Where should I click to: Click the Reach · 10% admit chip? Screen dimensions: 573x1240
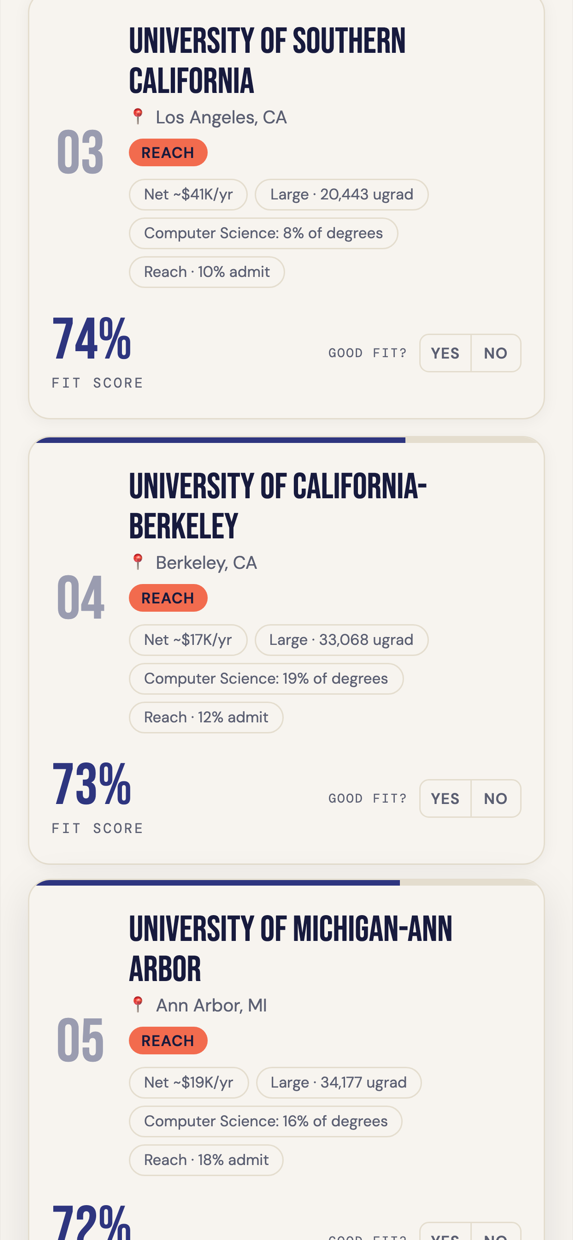(x=207, y=272)
